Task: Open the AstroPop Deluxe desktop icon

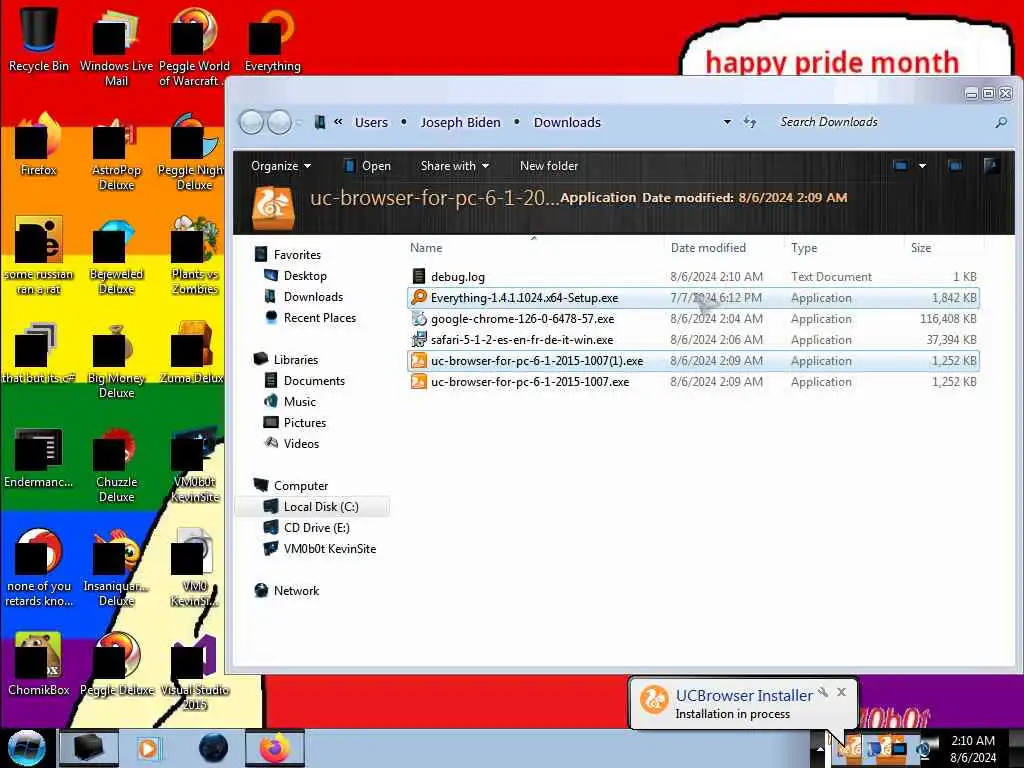Action: pyautogui.click(x=116, y=152)
